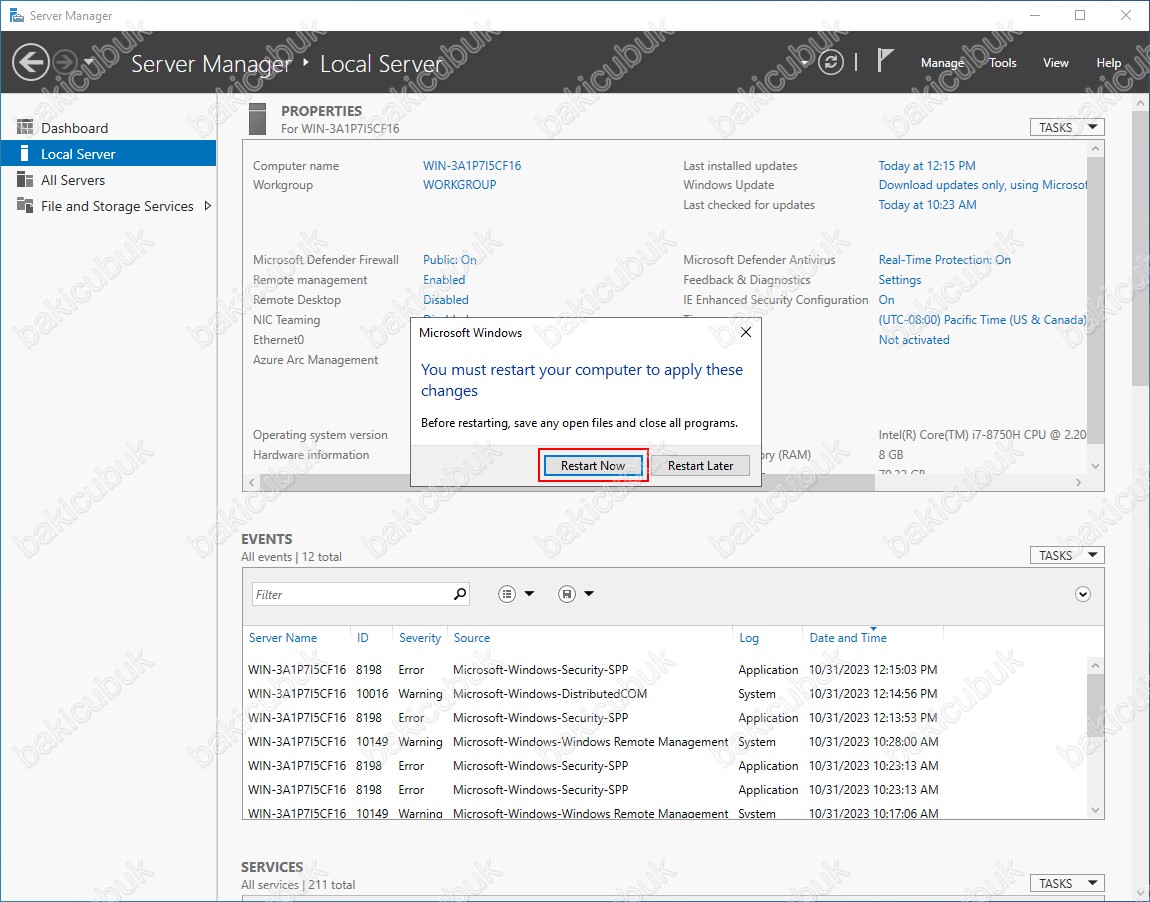The height and width of the screenshot is (902, 1150).
Task: Click IE Enhanced Security Configuration On
Action: click(887, 299)
